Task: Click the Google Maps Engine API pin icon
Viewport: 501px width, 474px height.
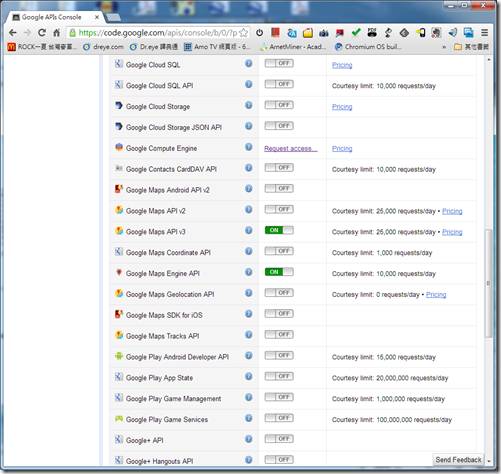Action: tap(119, 272)
